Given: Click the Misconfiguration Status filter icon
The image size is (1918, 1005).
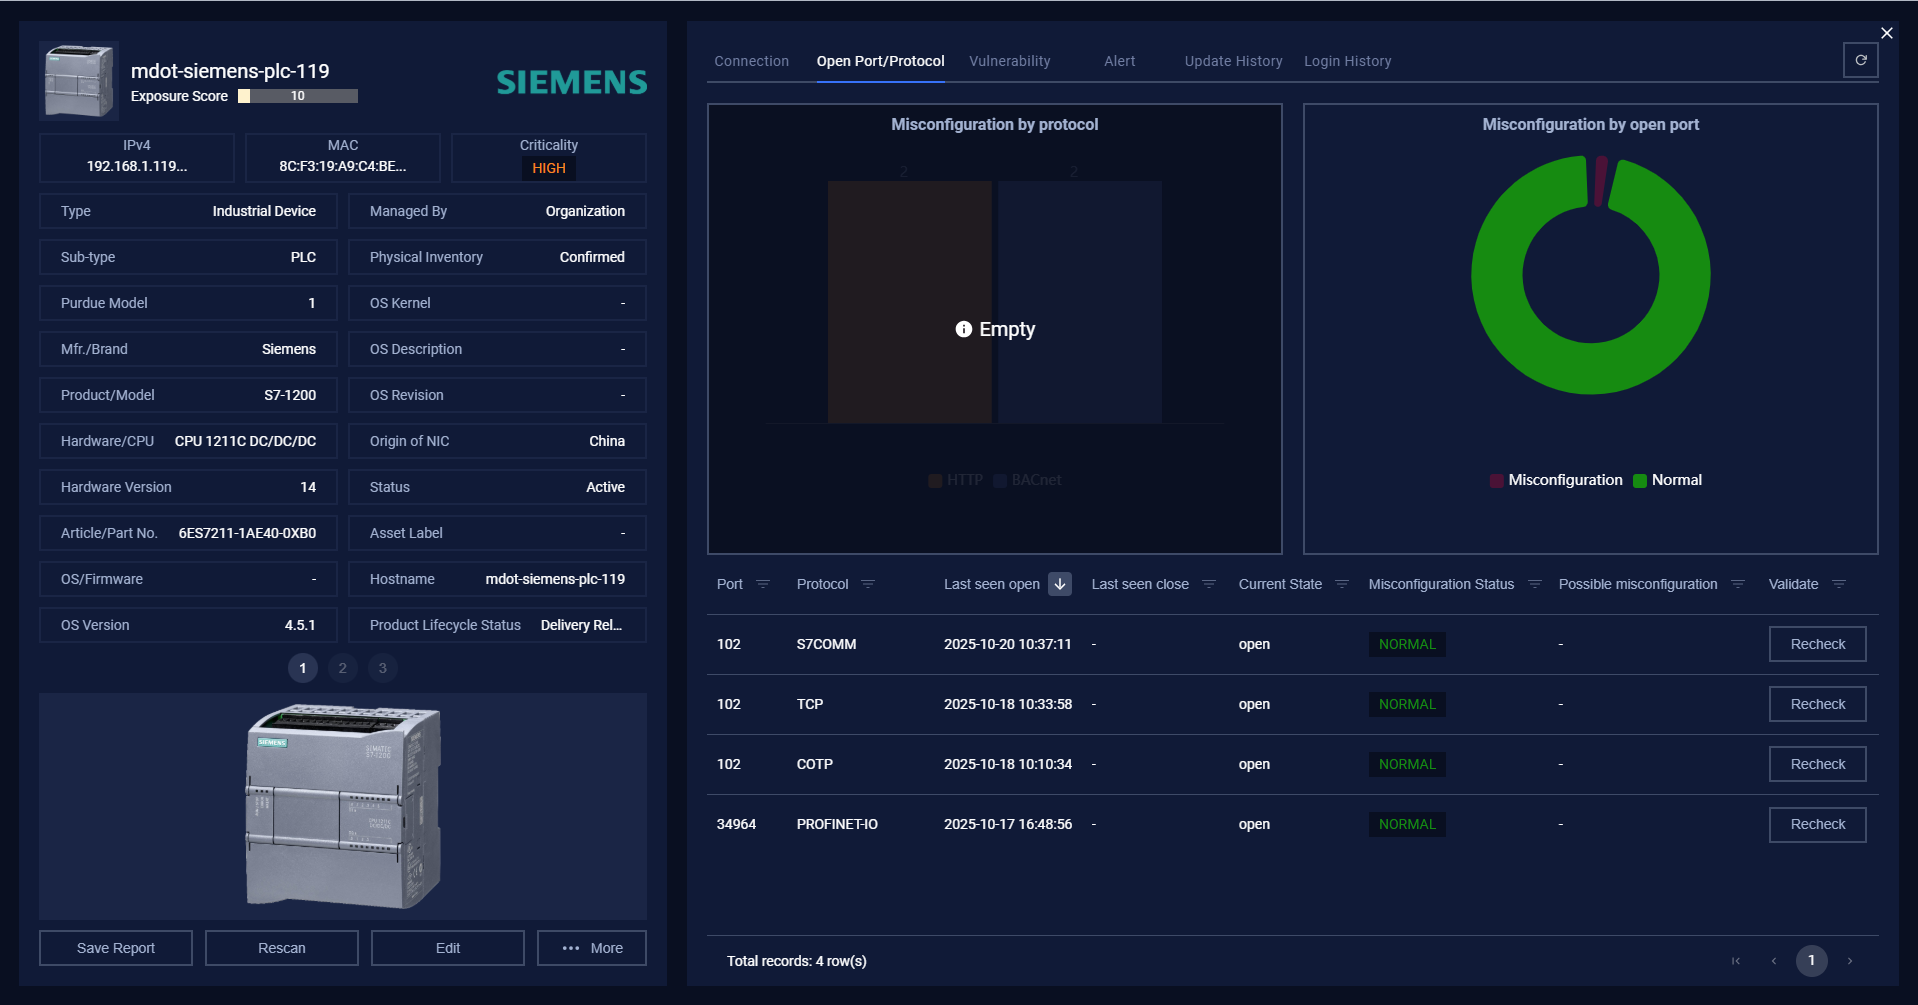Looking at the screenshot, I should click(x=1535, y=584).
